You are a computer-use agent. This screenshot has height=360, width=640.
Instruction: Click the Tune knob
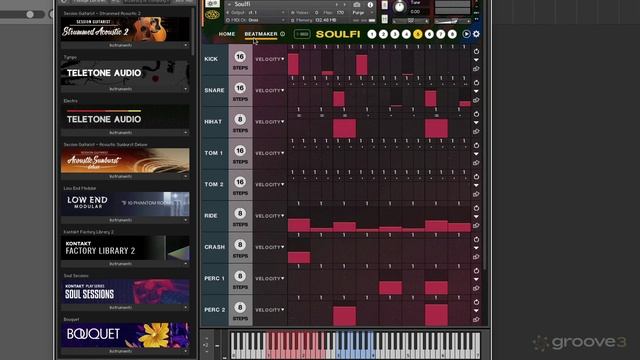coord(399,7)
